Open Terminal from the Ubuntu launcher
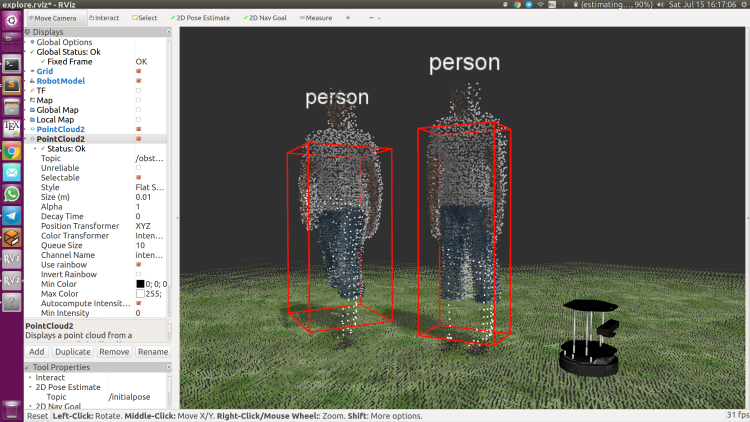The image size is (750, 422). tap(12, 64)
